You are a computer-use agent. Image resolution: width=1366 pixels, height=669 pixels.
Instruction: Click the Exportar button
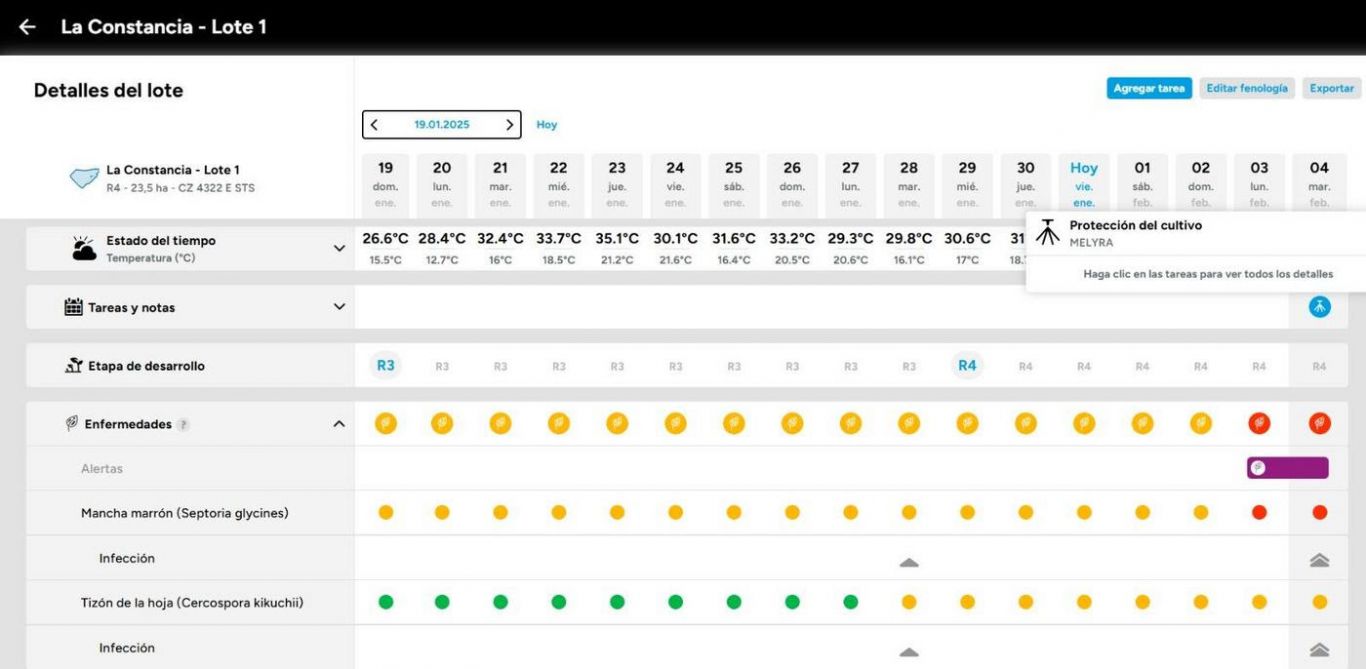tap(1331, 88)
